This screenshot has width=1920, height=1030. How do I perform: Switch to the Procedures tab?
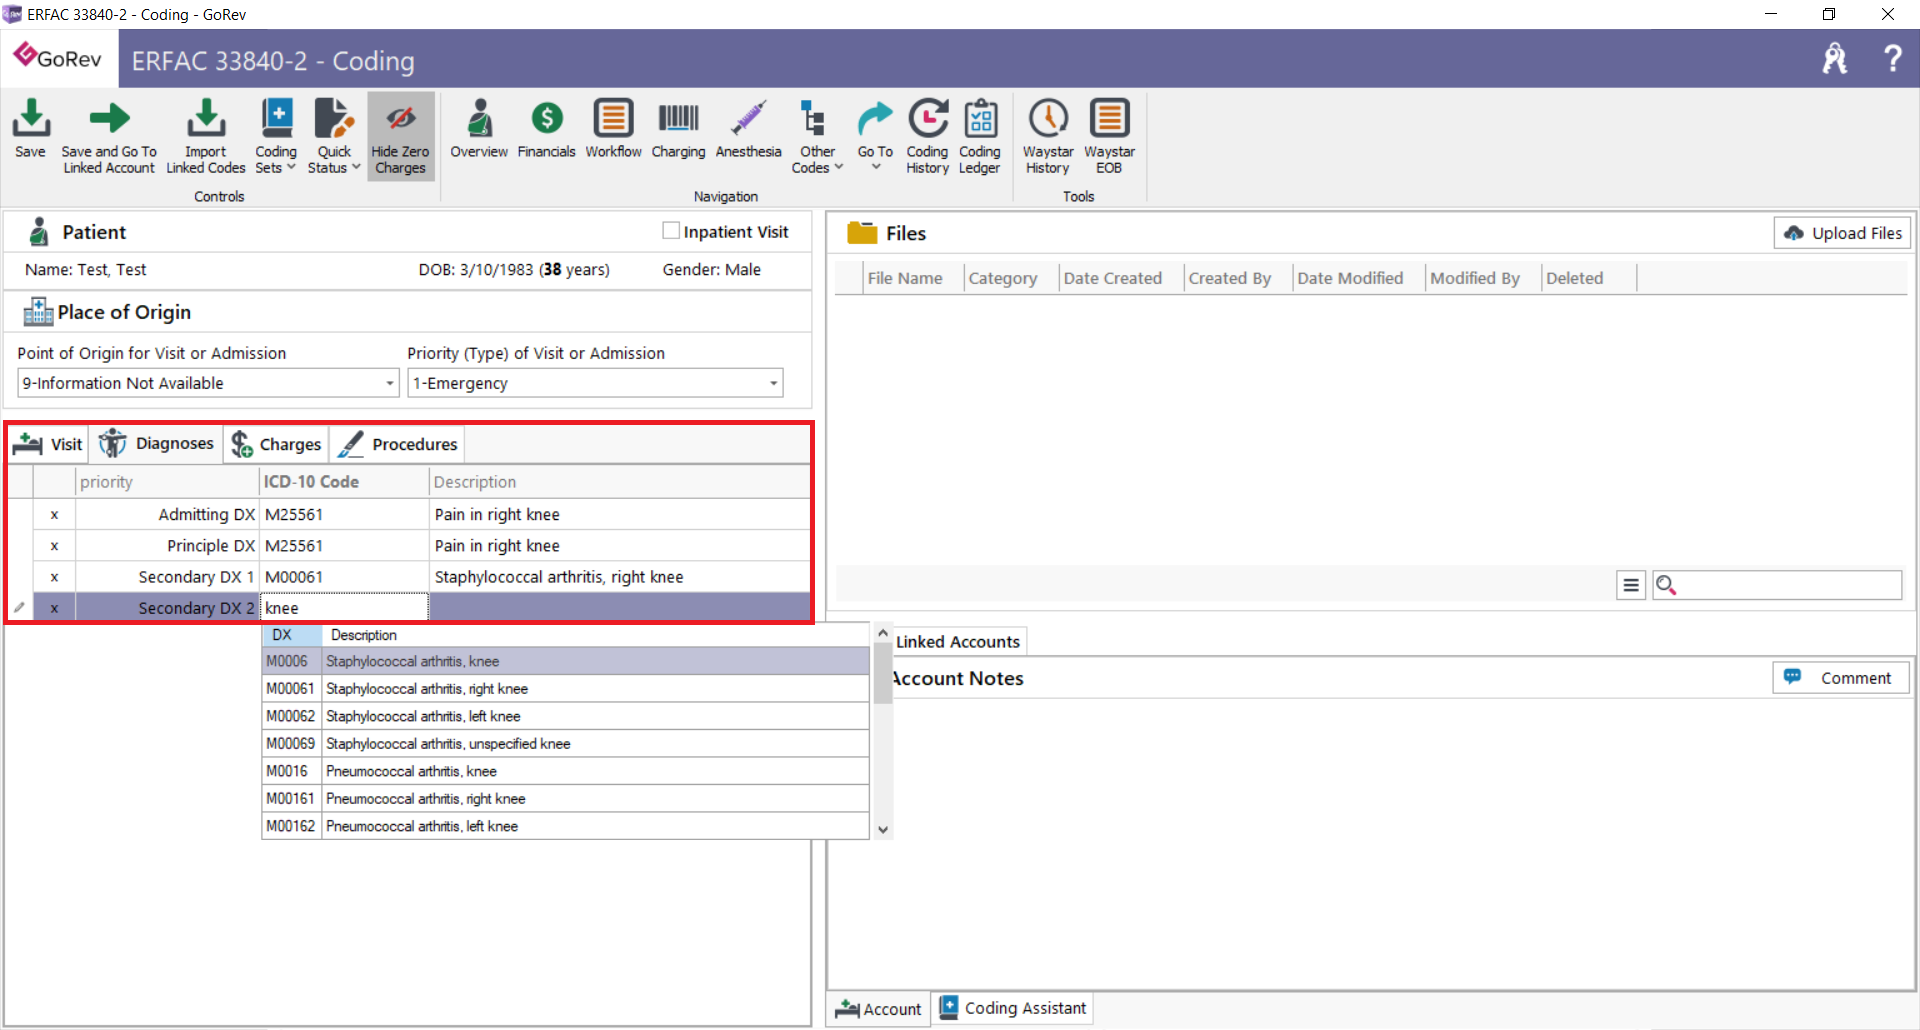(x=397, y=444)
